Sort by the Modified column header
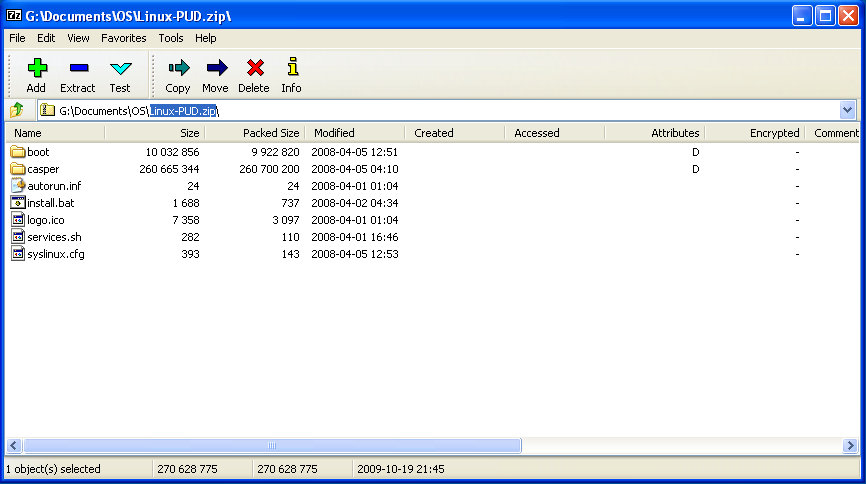866x484 pixels. [355, 133]
